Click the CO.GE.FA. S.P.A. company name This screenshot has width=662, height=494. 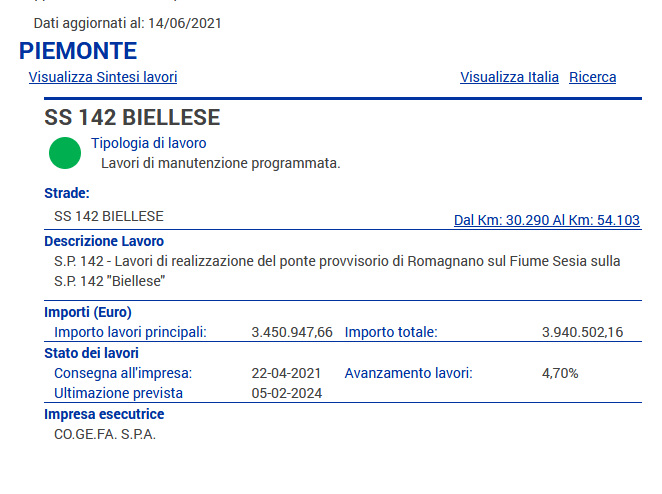tap(105, 434)
